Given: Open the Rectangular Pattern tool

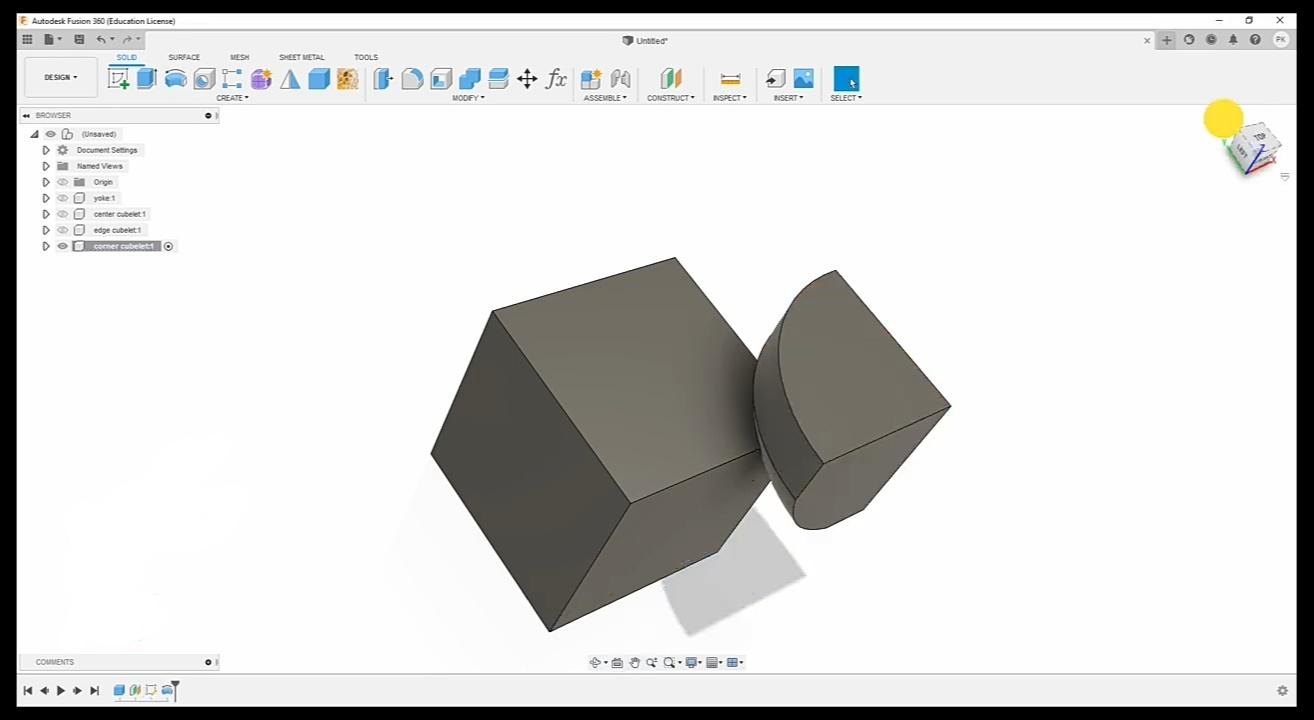Looking at the screenshot, I should [x=232, y=79].
